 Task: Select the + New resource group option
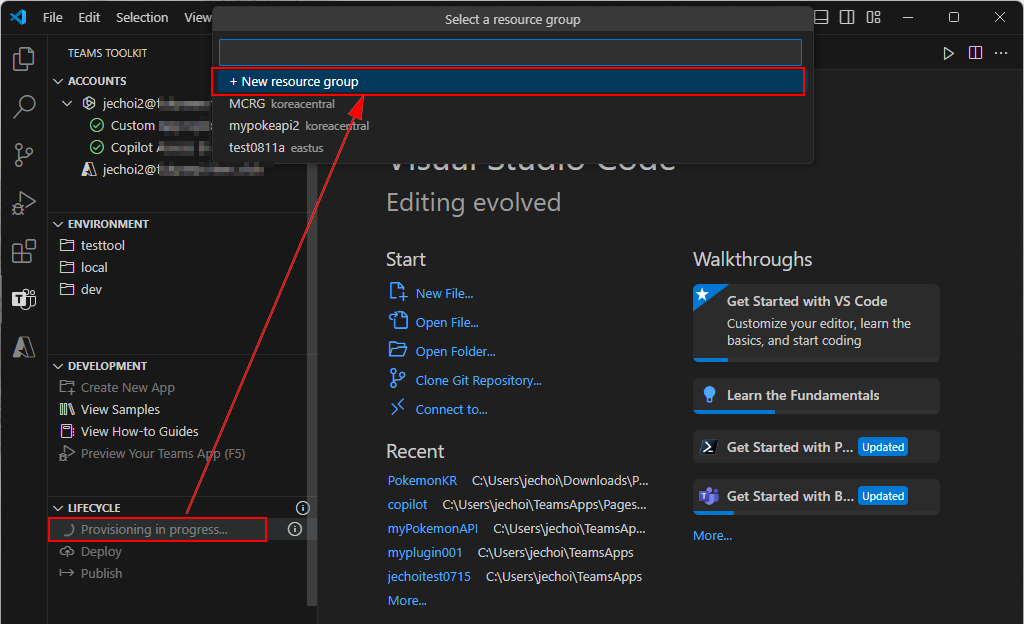click(509, 82)
